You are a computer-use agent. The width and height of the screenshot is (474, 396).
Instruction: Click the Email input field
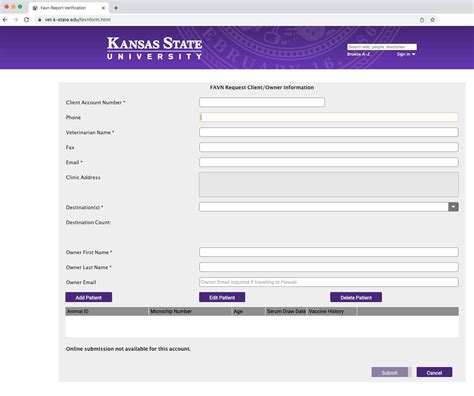pyautogui.click(x=329, y=162)
